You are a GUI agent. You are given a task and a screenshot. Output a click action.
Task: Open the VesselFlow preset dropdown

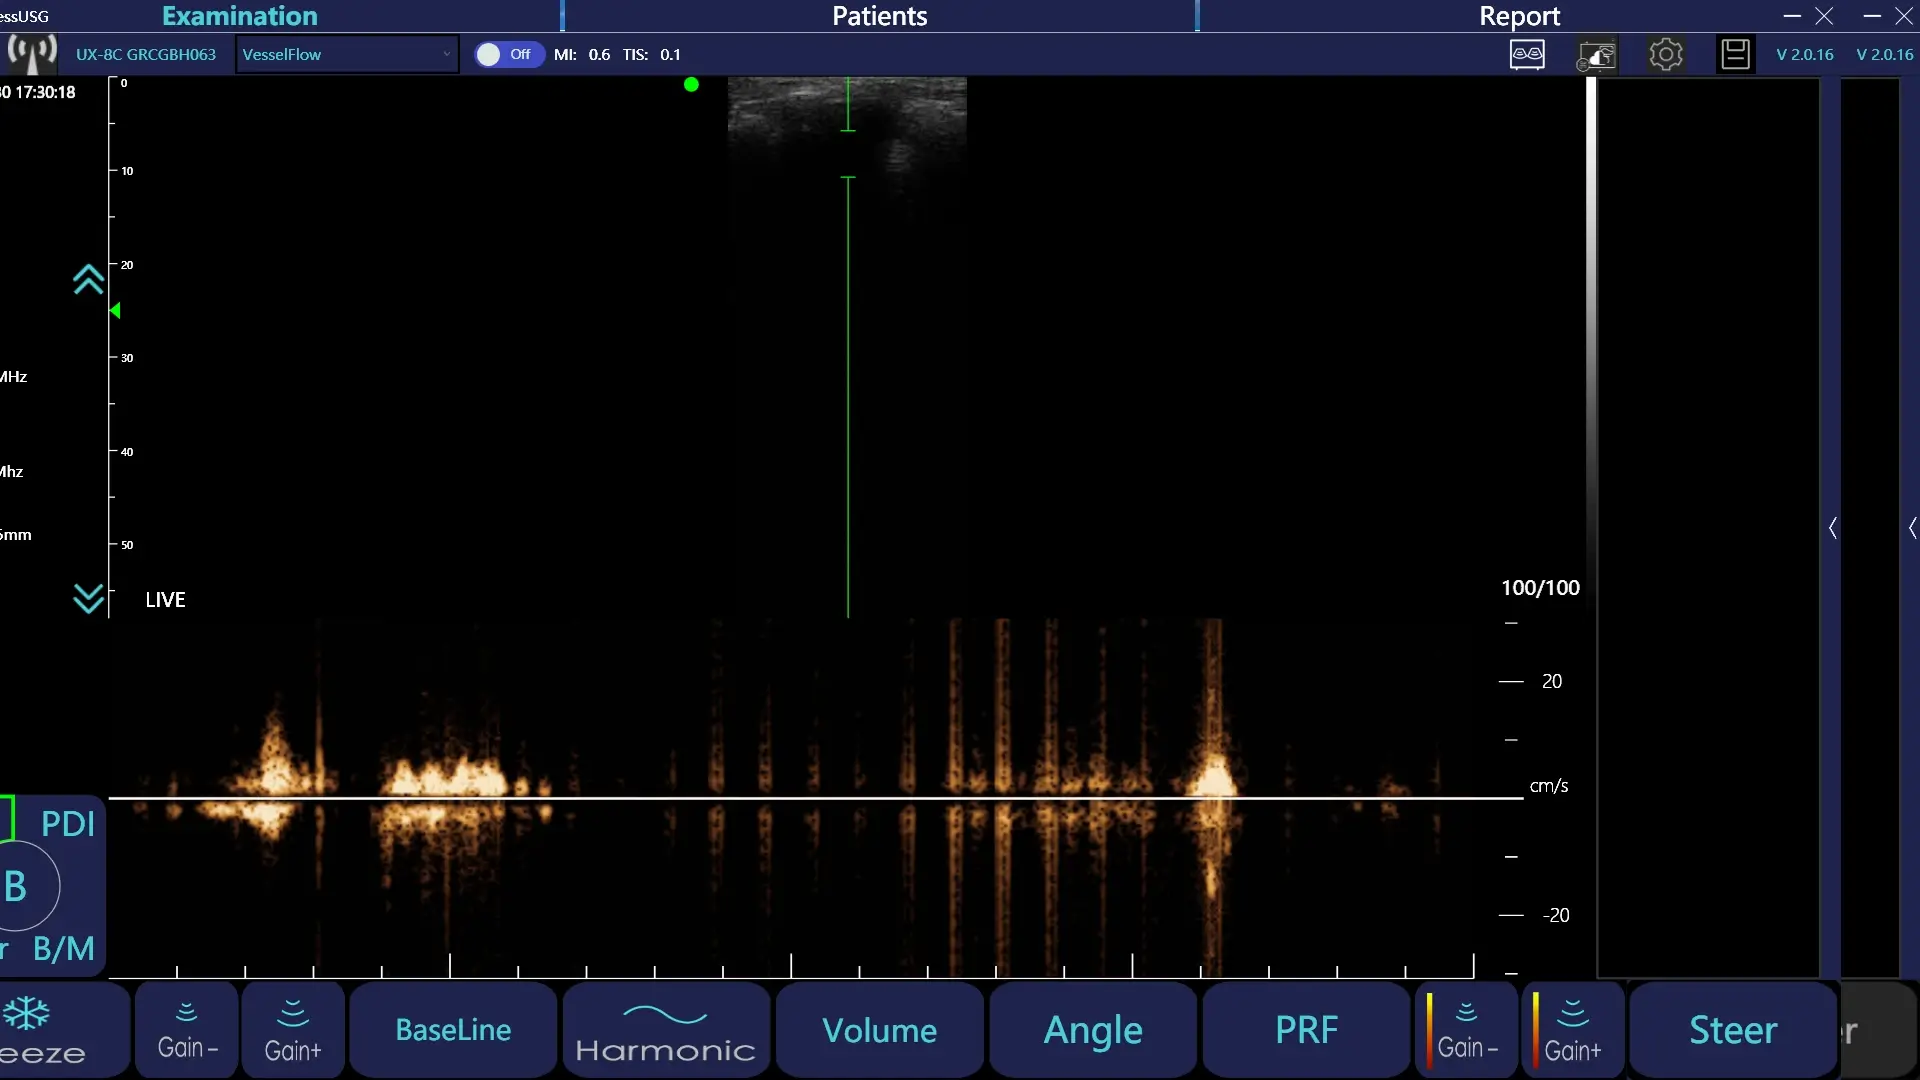point(346,54)
